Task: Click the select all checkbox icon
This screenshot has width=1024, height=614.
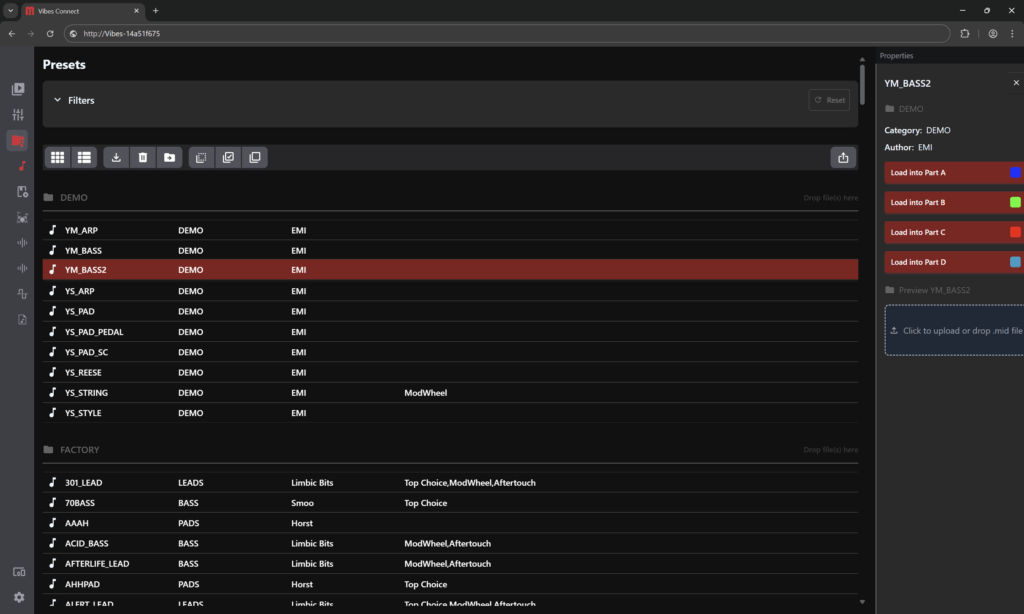Action: [x=228, y=157]
